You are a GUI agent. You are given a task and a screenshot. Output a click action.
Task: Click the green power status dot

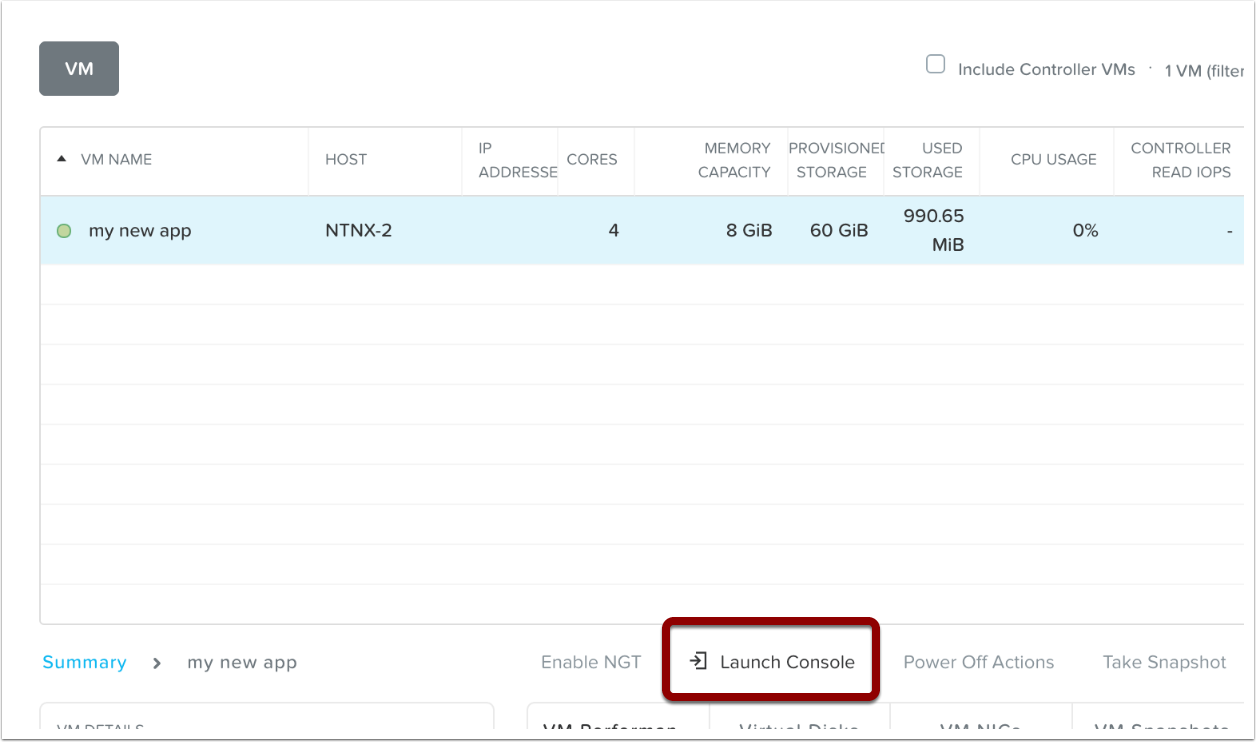pyautogui.click(x=64, y=231)
